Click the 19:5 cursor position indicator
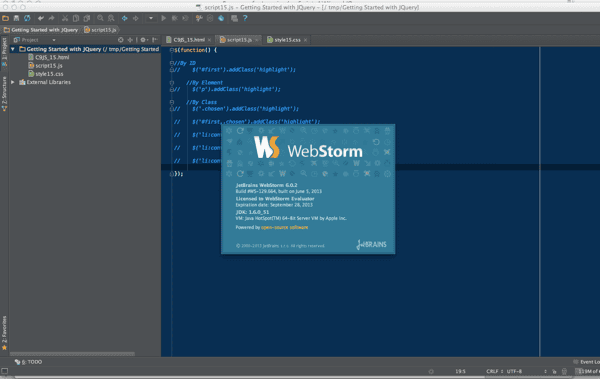Viewport: 600px width, 379px height. point(460,371)
